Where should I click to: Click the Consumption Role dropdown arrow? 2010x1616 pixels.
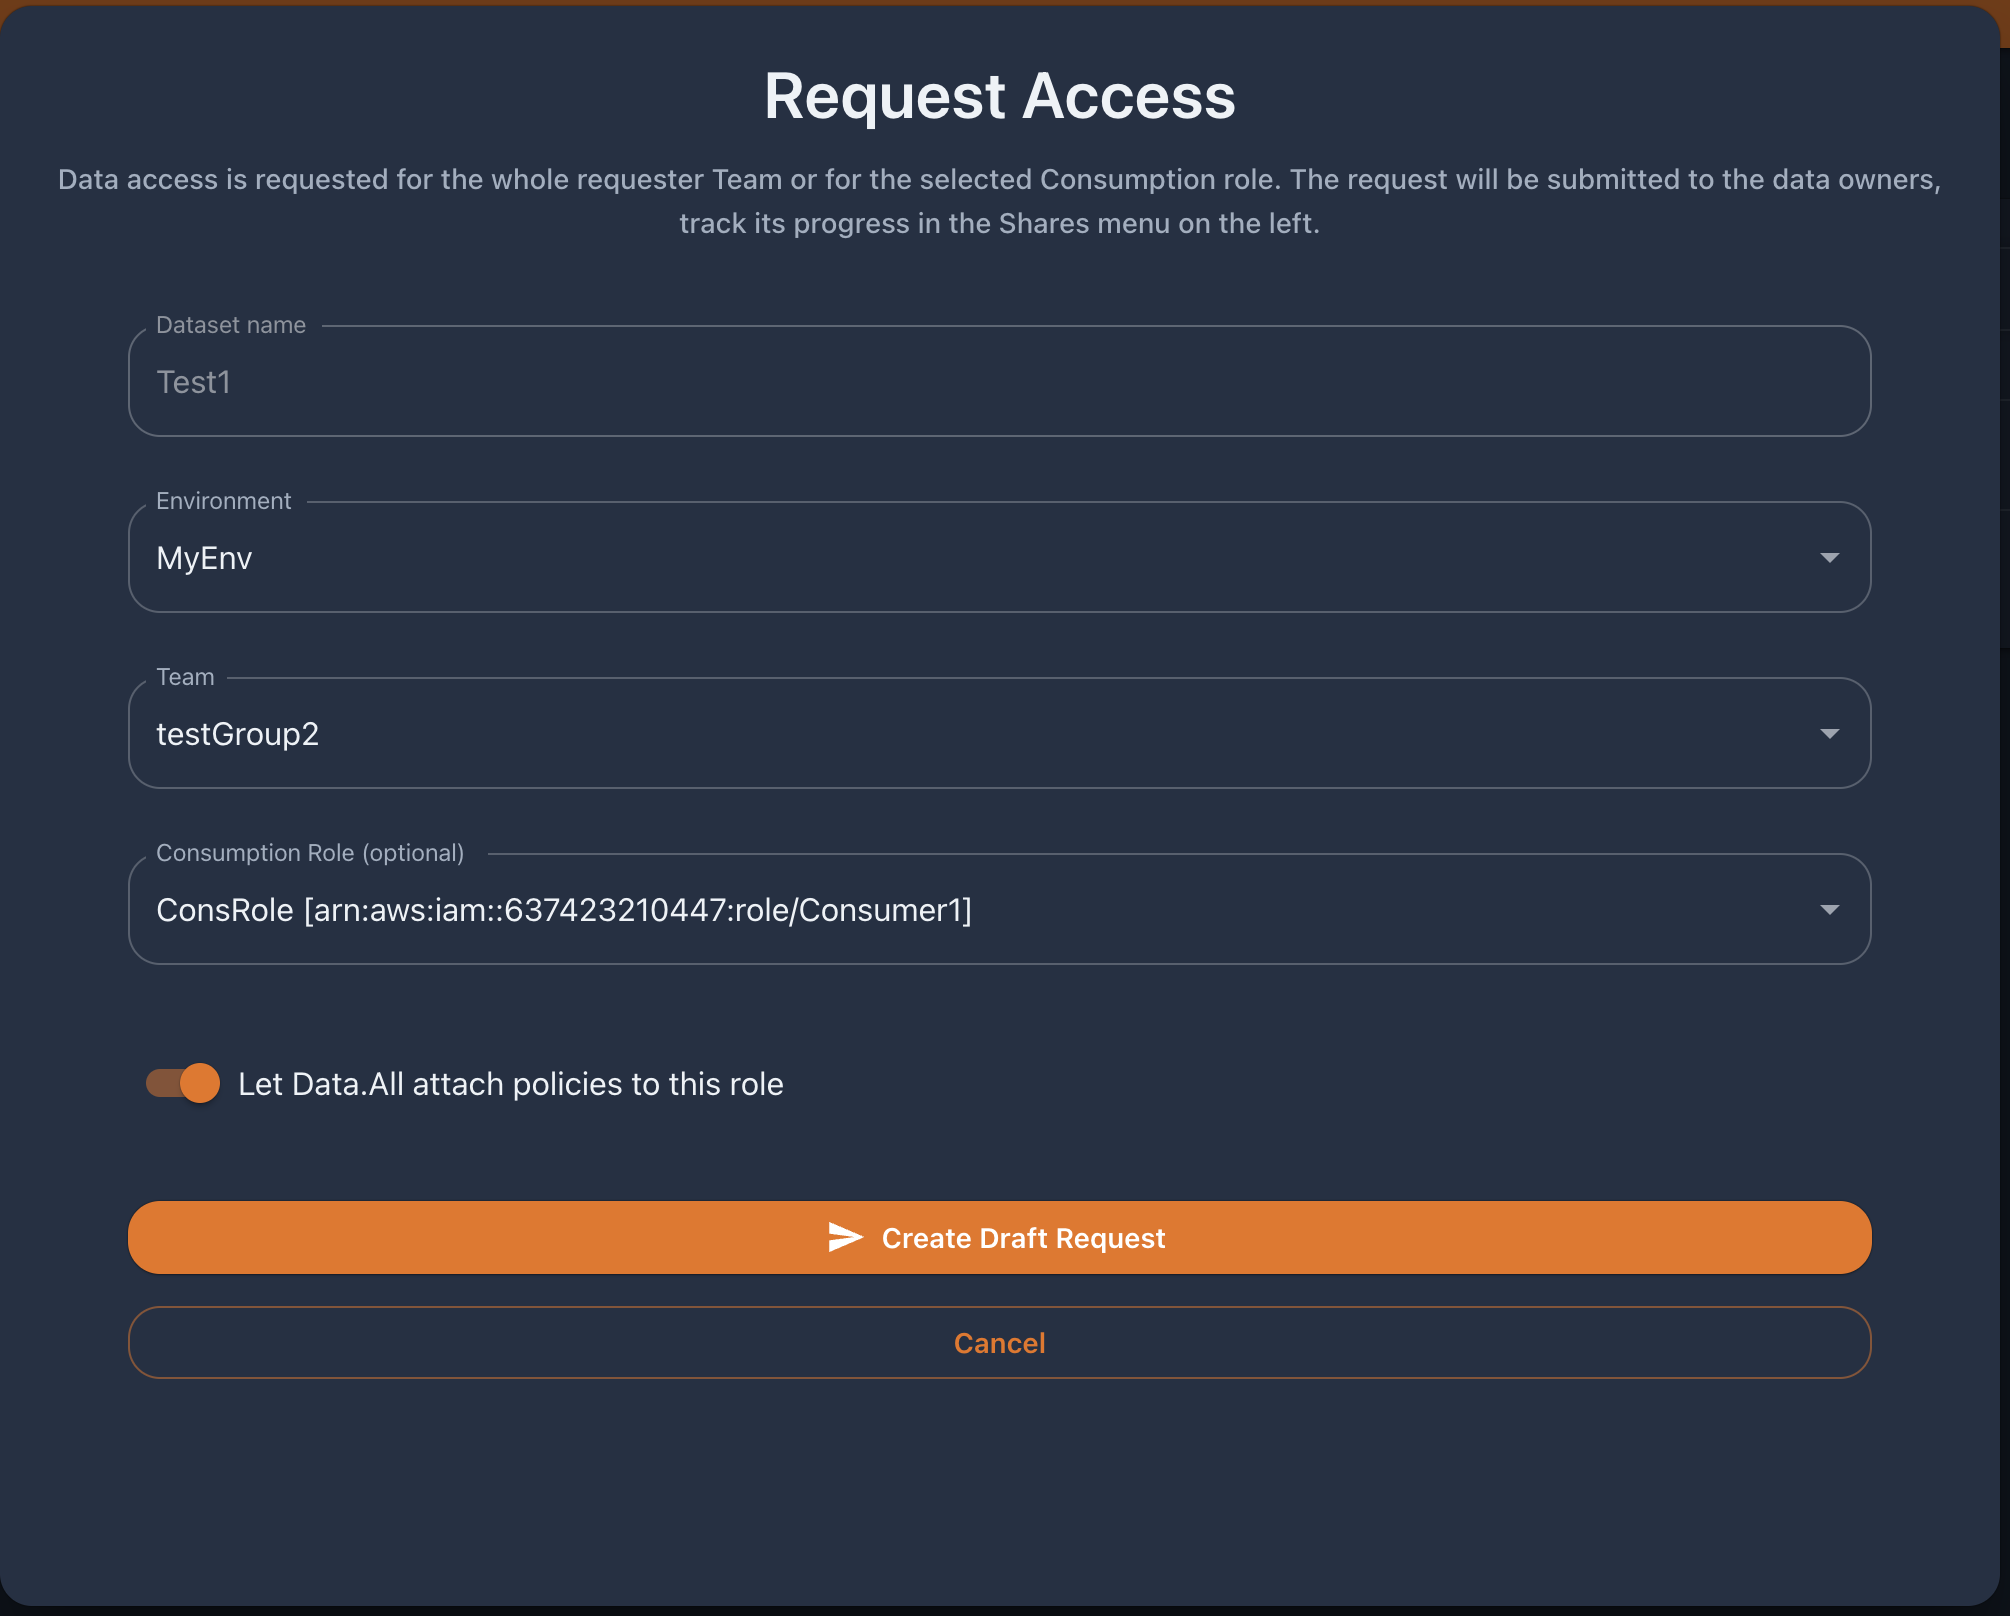1829,910
